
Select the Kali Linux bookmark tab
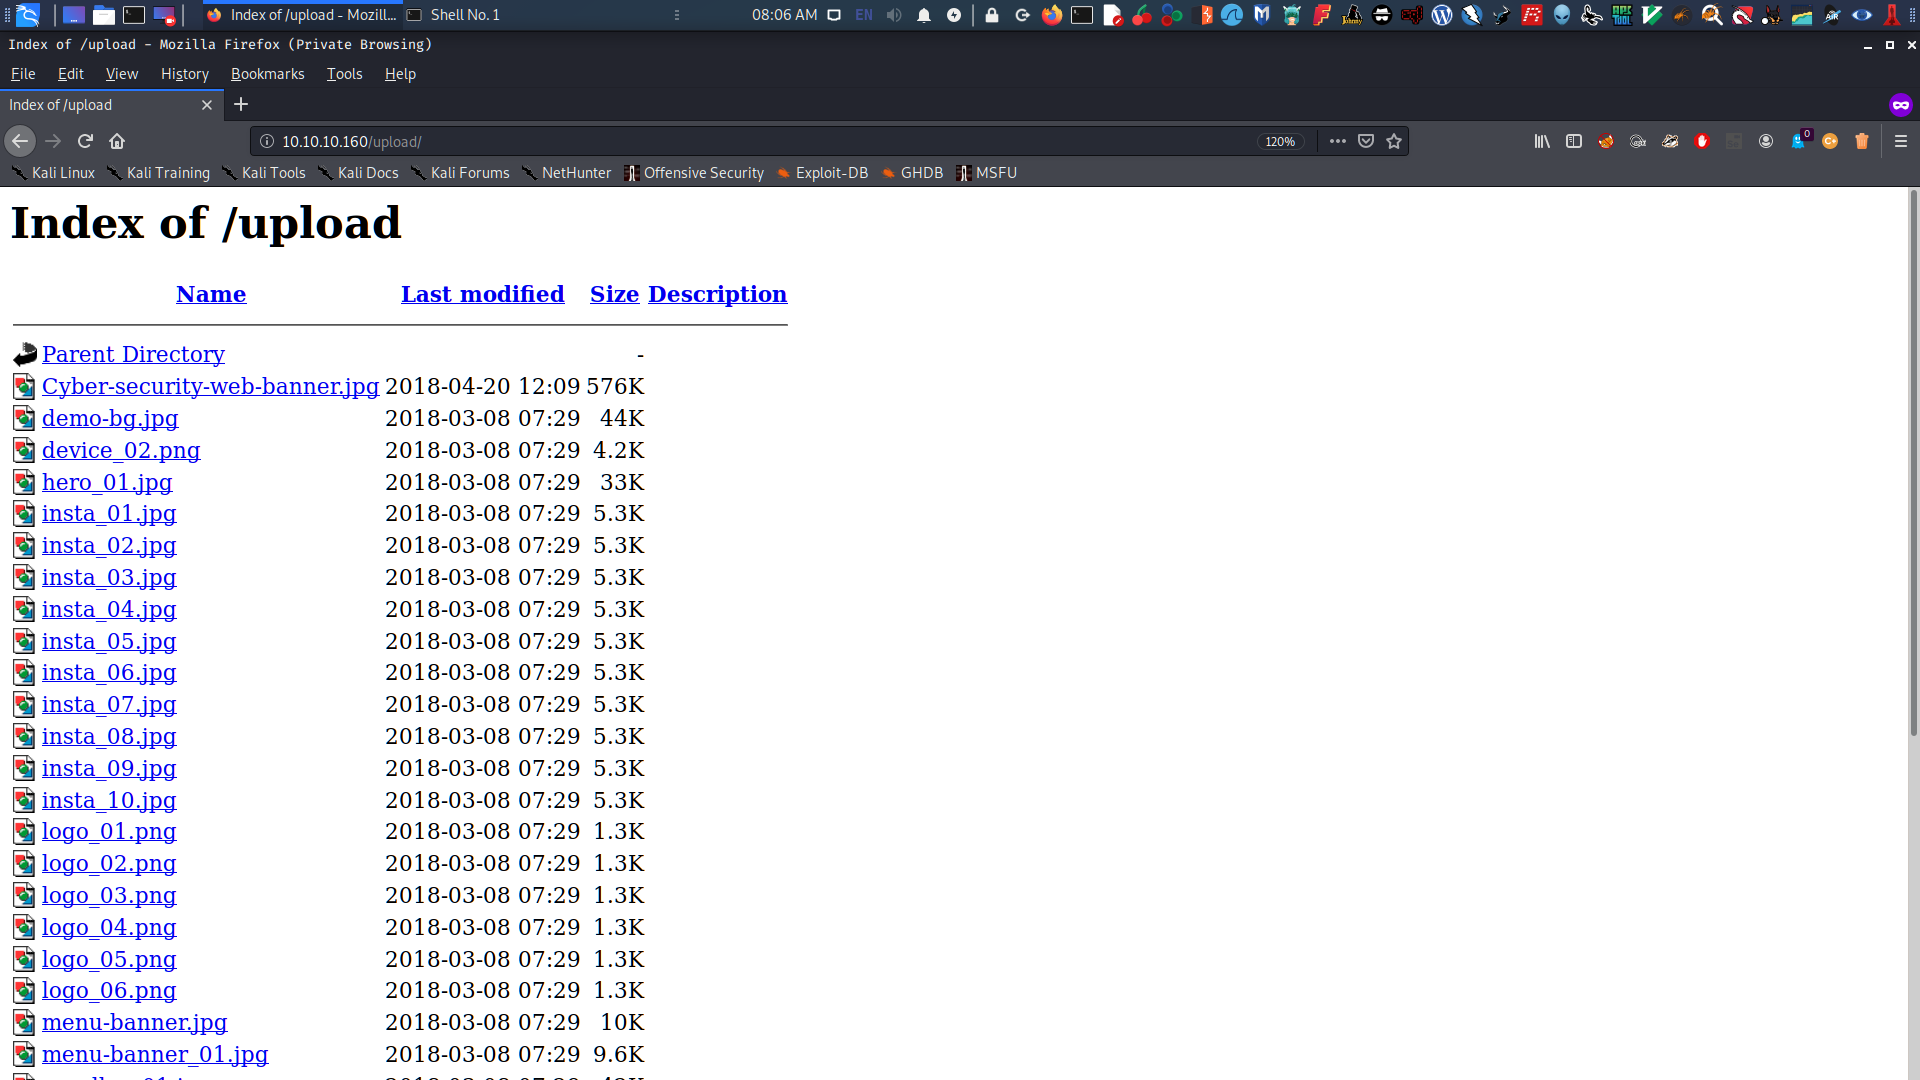61,173
